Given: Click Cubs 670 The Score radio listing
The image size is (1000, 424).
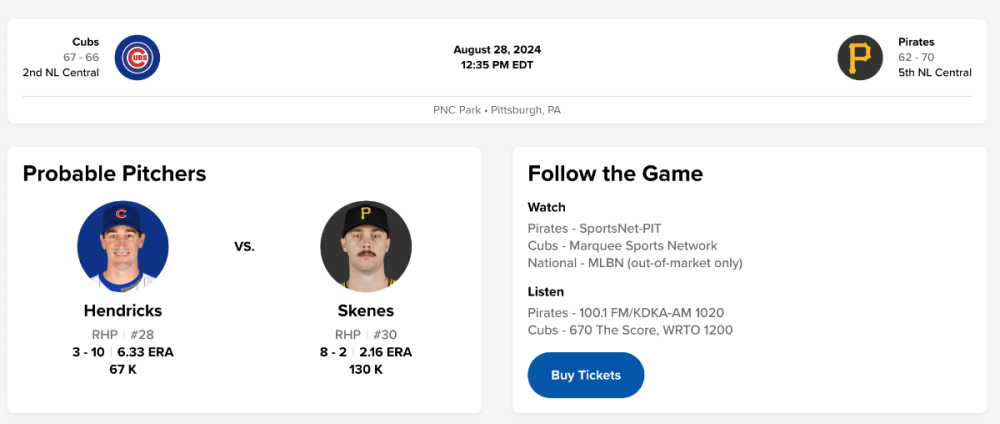Looking at the screenshot, I should [630, 330].
